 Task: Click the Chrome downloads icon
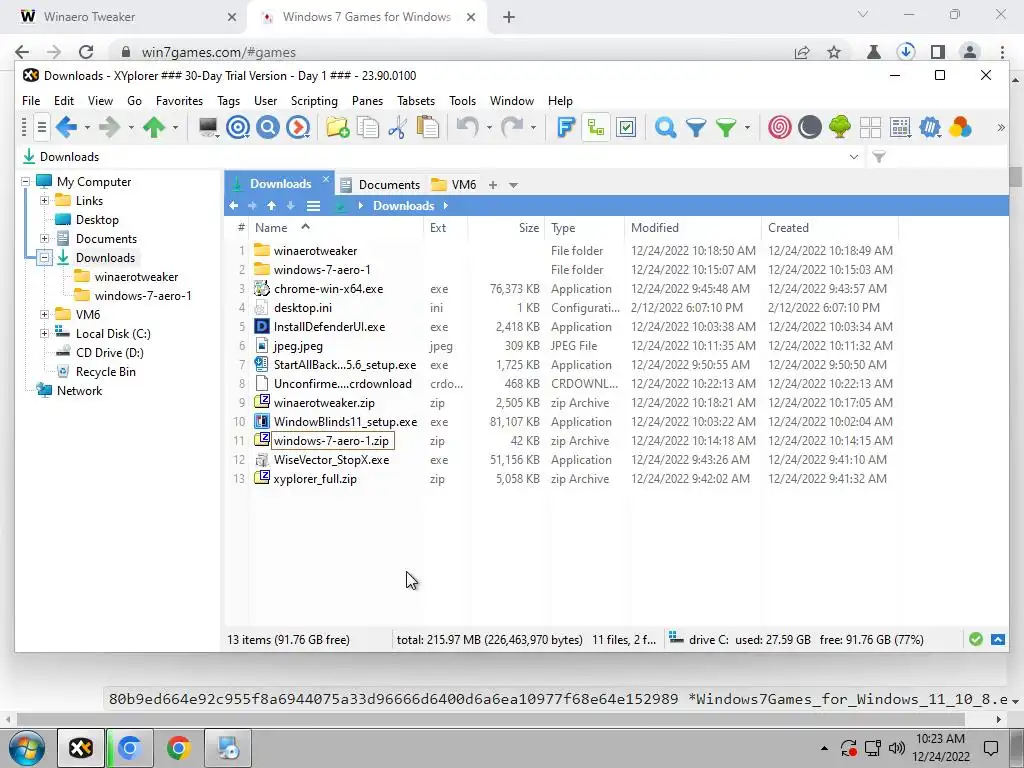(x=906, y=52)
